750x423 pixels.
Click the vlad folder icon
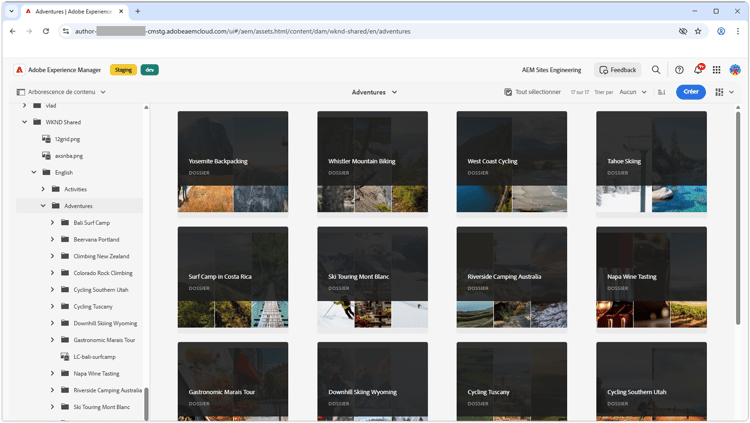click(37, 105)
